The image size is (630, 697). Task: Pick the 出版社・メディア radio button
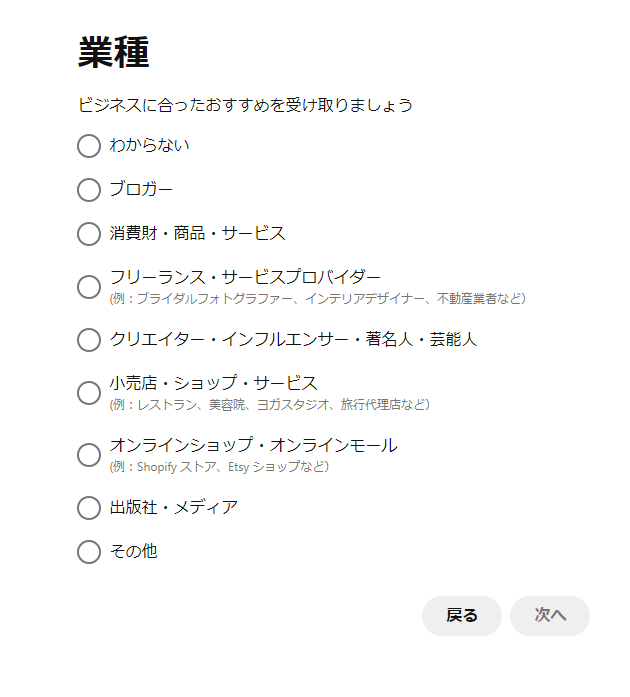pos(89,508)
